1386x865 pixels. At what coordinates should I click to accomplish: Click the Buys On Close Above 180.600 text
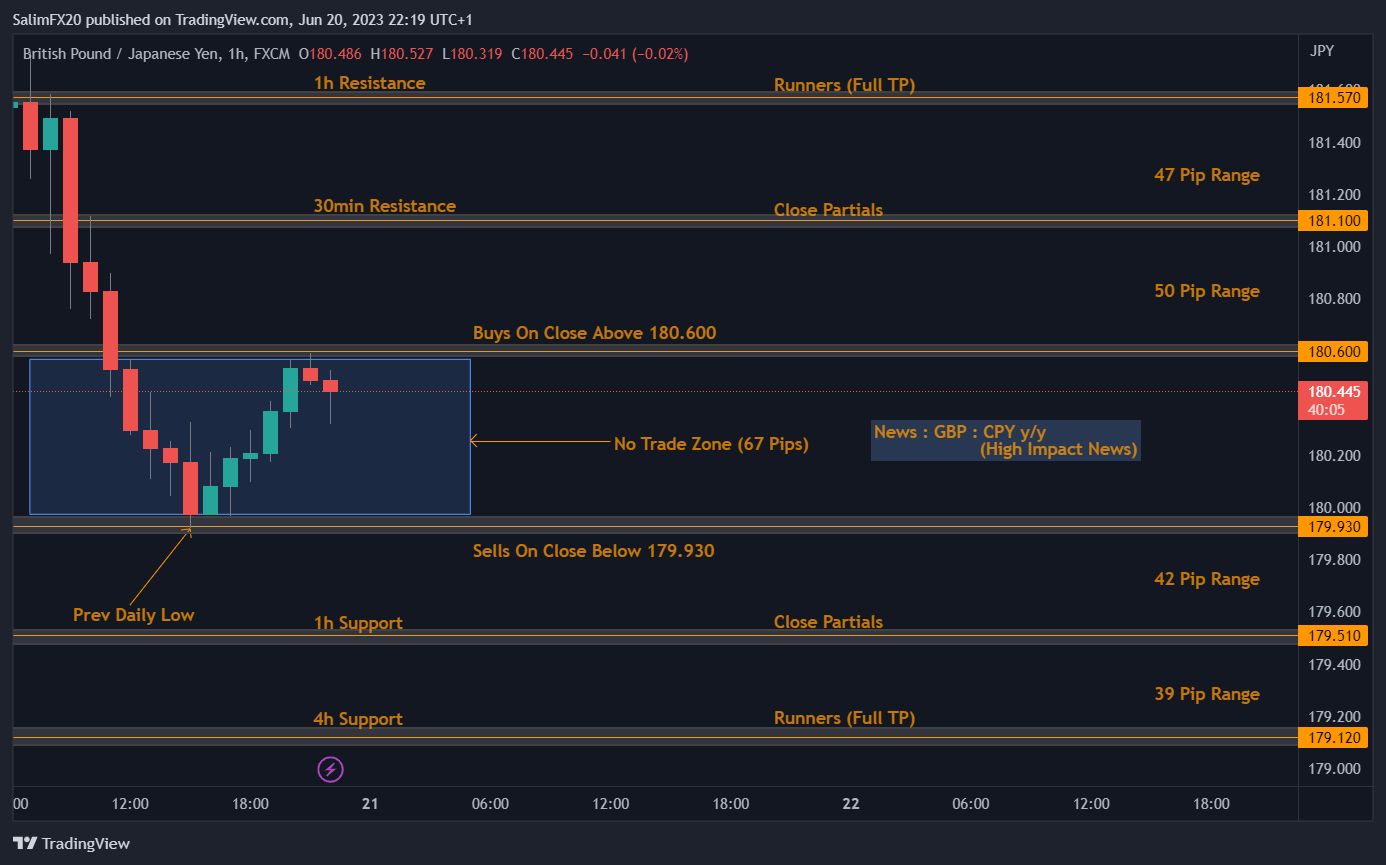(x=594, y=332)
